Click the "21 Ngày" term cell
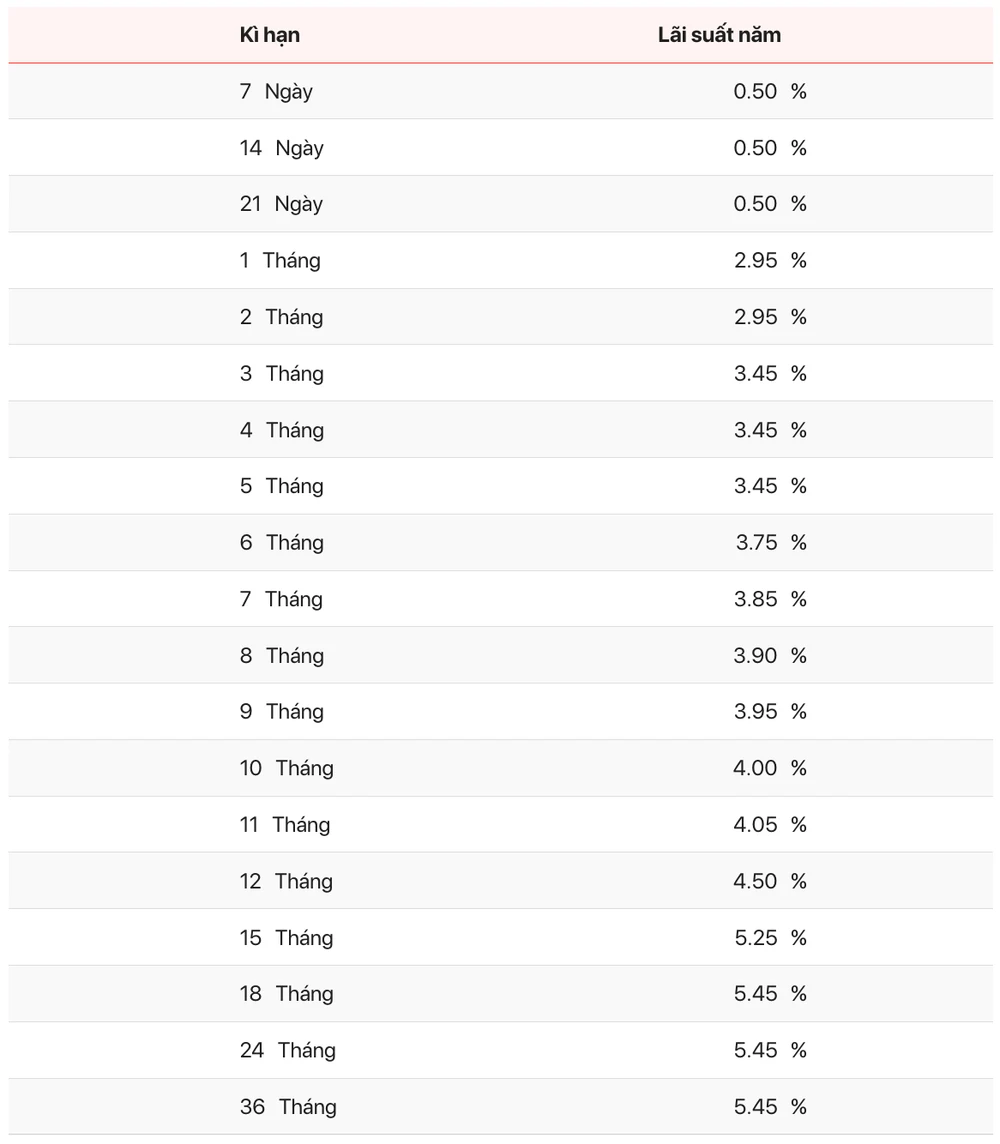1000x1144 pixels. click(x=281, y=204)
